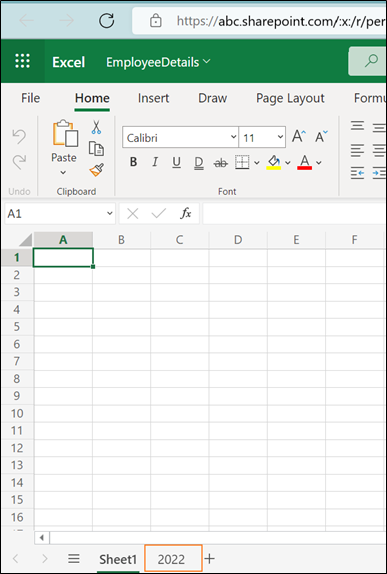Click the browser forward arrow

(x=67, y=21)
